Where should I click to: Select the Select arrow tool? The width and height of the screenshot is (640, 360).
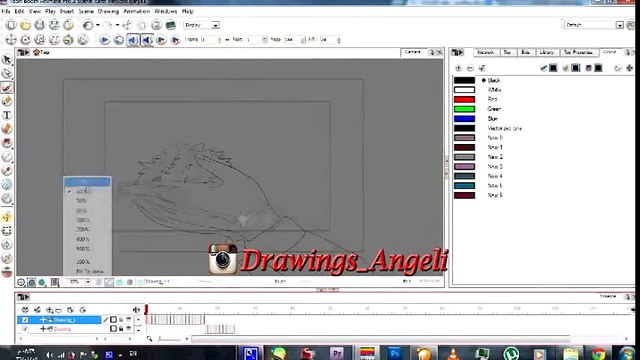(7, 60)
